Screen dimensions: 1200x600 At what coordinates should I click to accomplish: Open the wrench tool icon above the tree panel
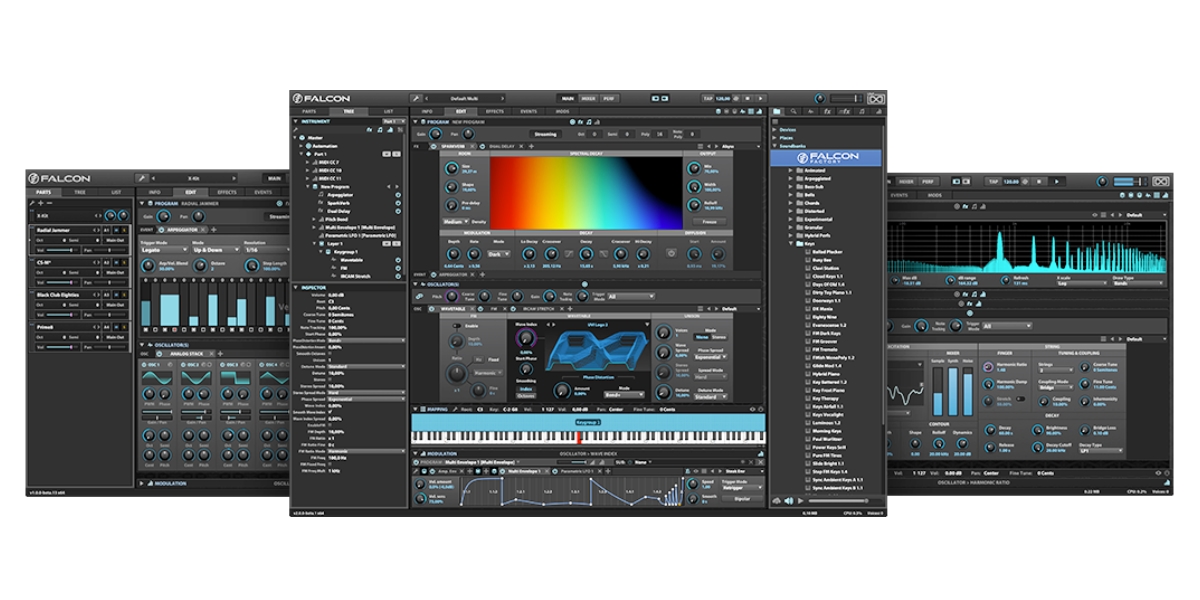click(x=293, y=130)
